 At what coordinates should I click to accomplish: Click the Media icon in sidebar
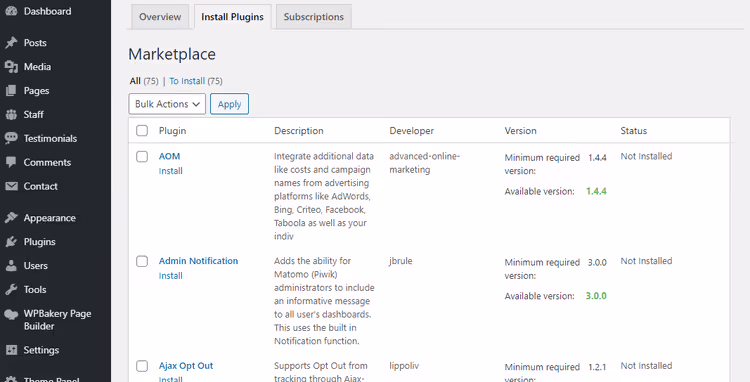click(x=11, y=66)
